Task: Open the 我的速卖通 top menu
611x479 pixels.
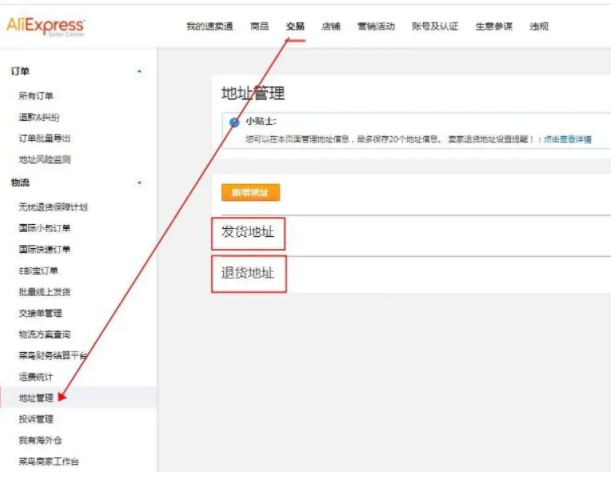Action: coord(210,26)
